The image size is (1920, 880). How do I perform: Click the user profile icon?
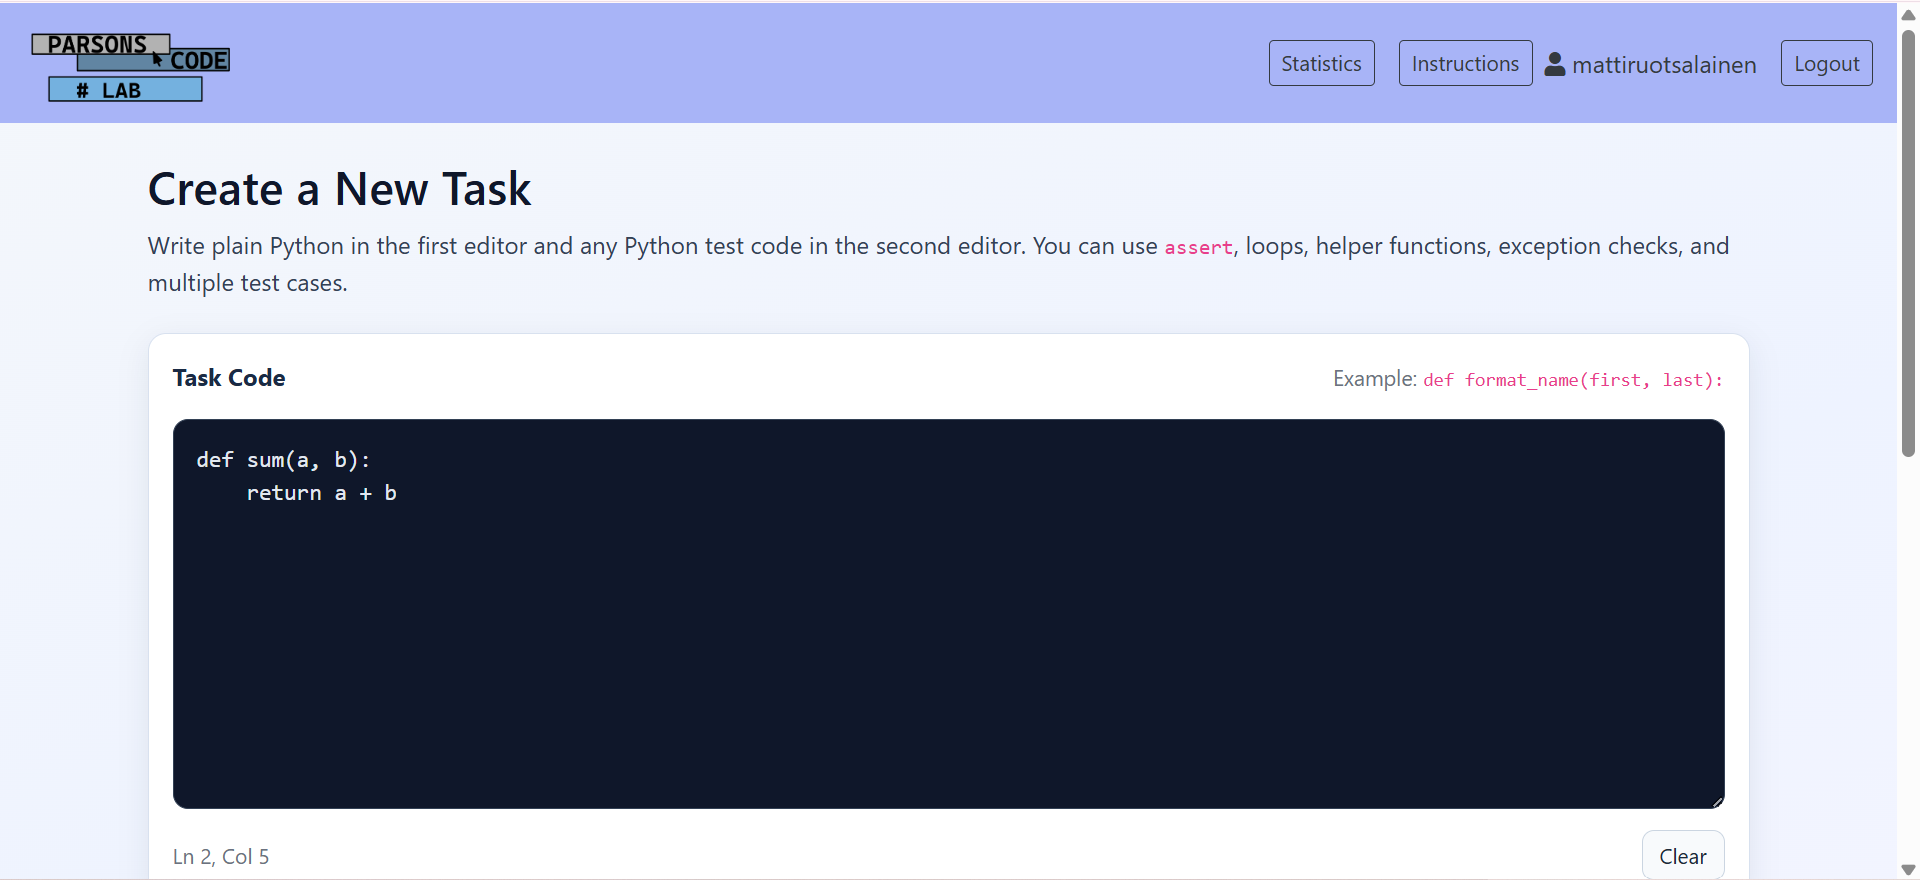tap(1555, 64)
